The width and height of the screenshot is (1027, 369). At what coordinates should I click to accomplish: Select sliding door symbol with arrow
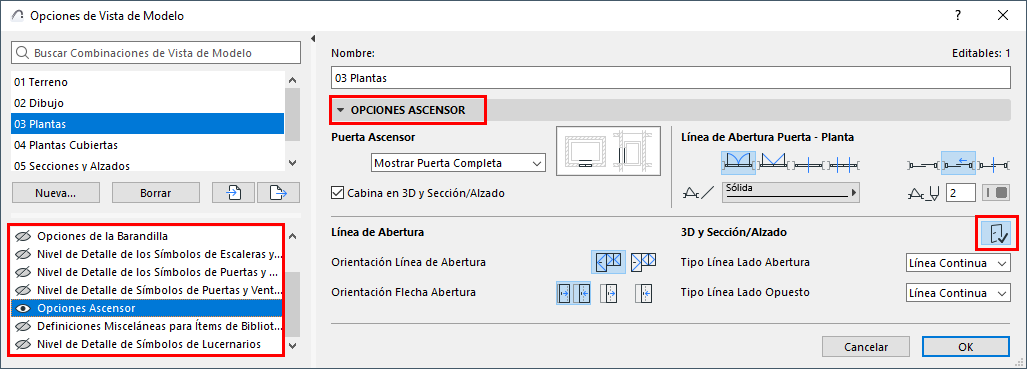[x=959, y=162]
